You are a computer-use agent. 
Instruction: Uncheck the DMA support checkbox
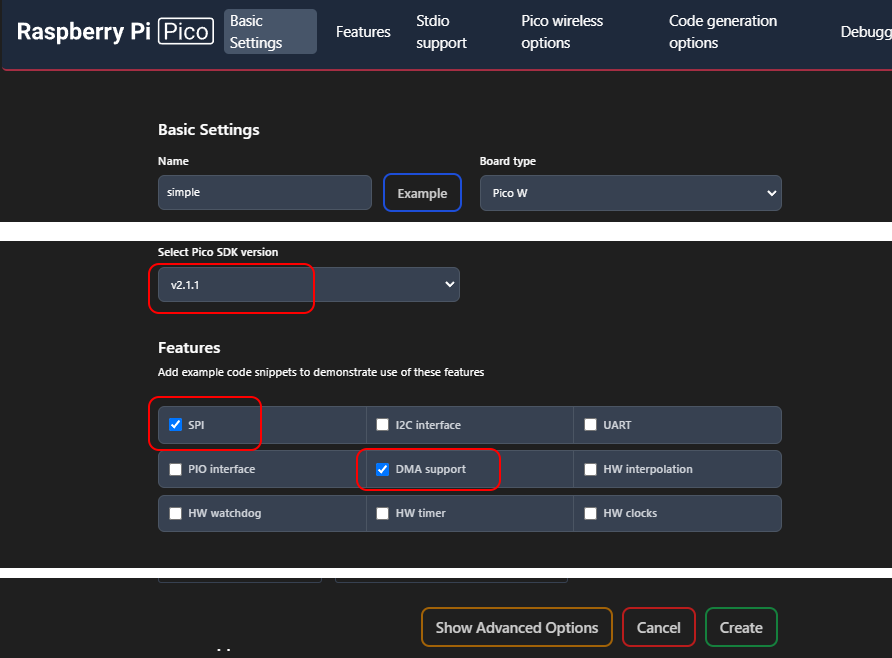point(382,469)
